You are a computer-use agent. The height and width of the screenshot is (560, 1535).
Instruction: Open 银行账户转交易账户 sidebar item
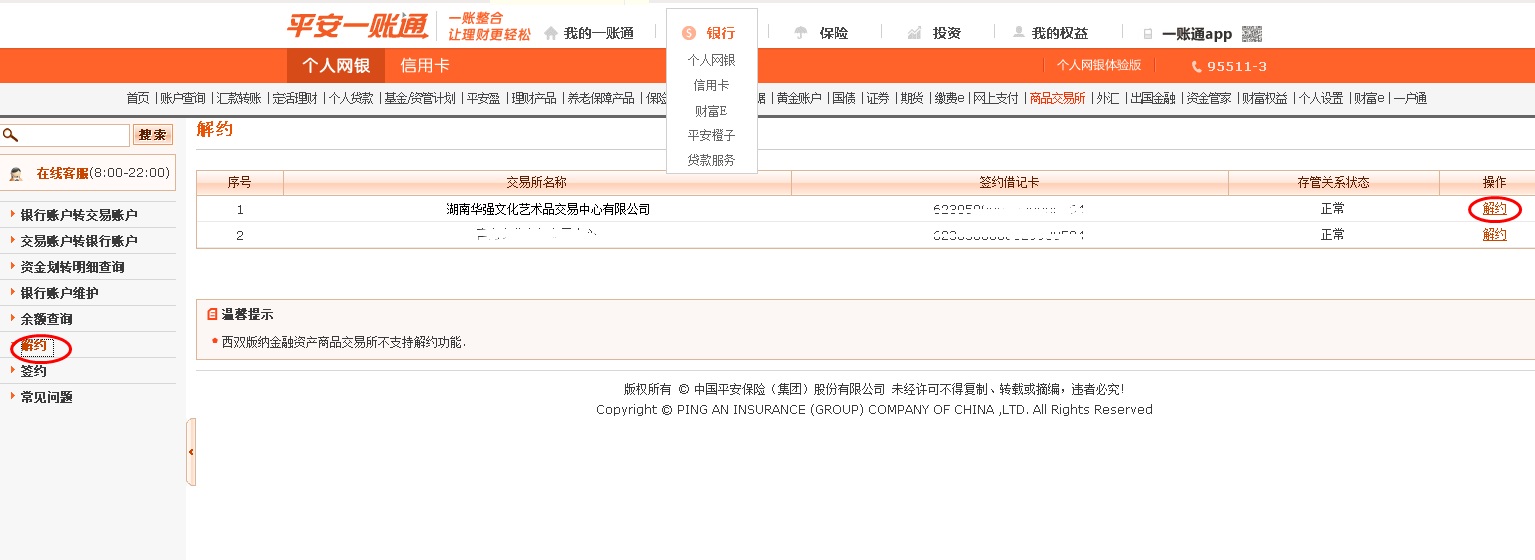79,215
